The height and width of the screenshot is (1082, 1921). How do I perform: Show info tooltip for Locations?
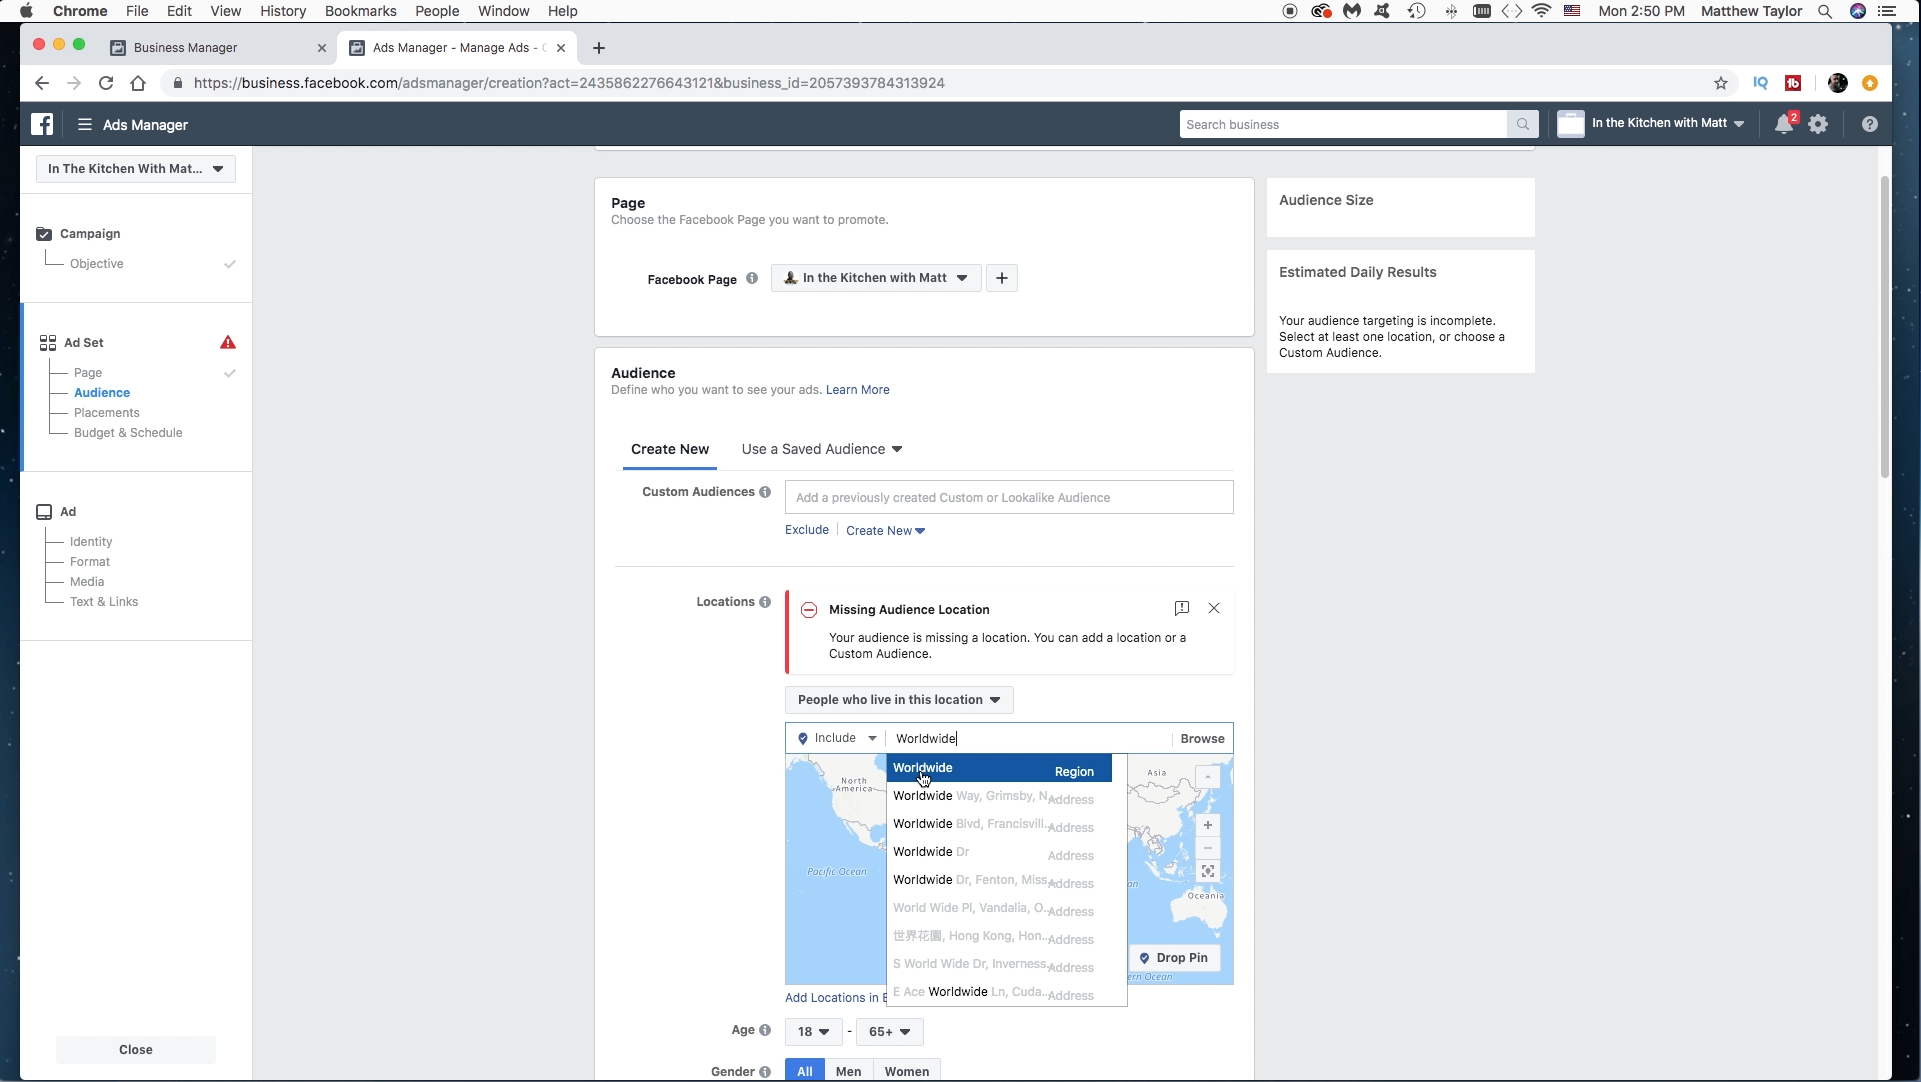765,602
